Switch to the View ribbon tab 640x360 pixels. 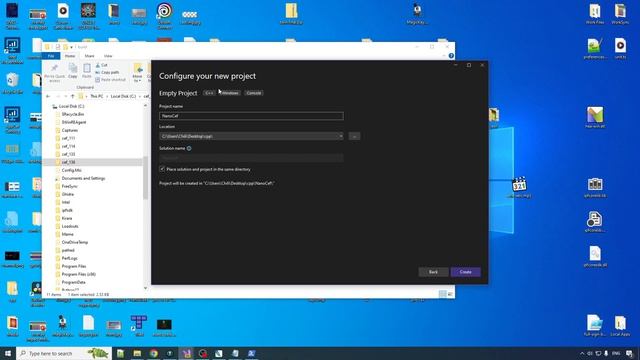pyautogui.click(x=108, y=56)
